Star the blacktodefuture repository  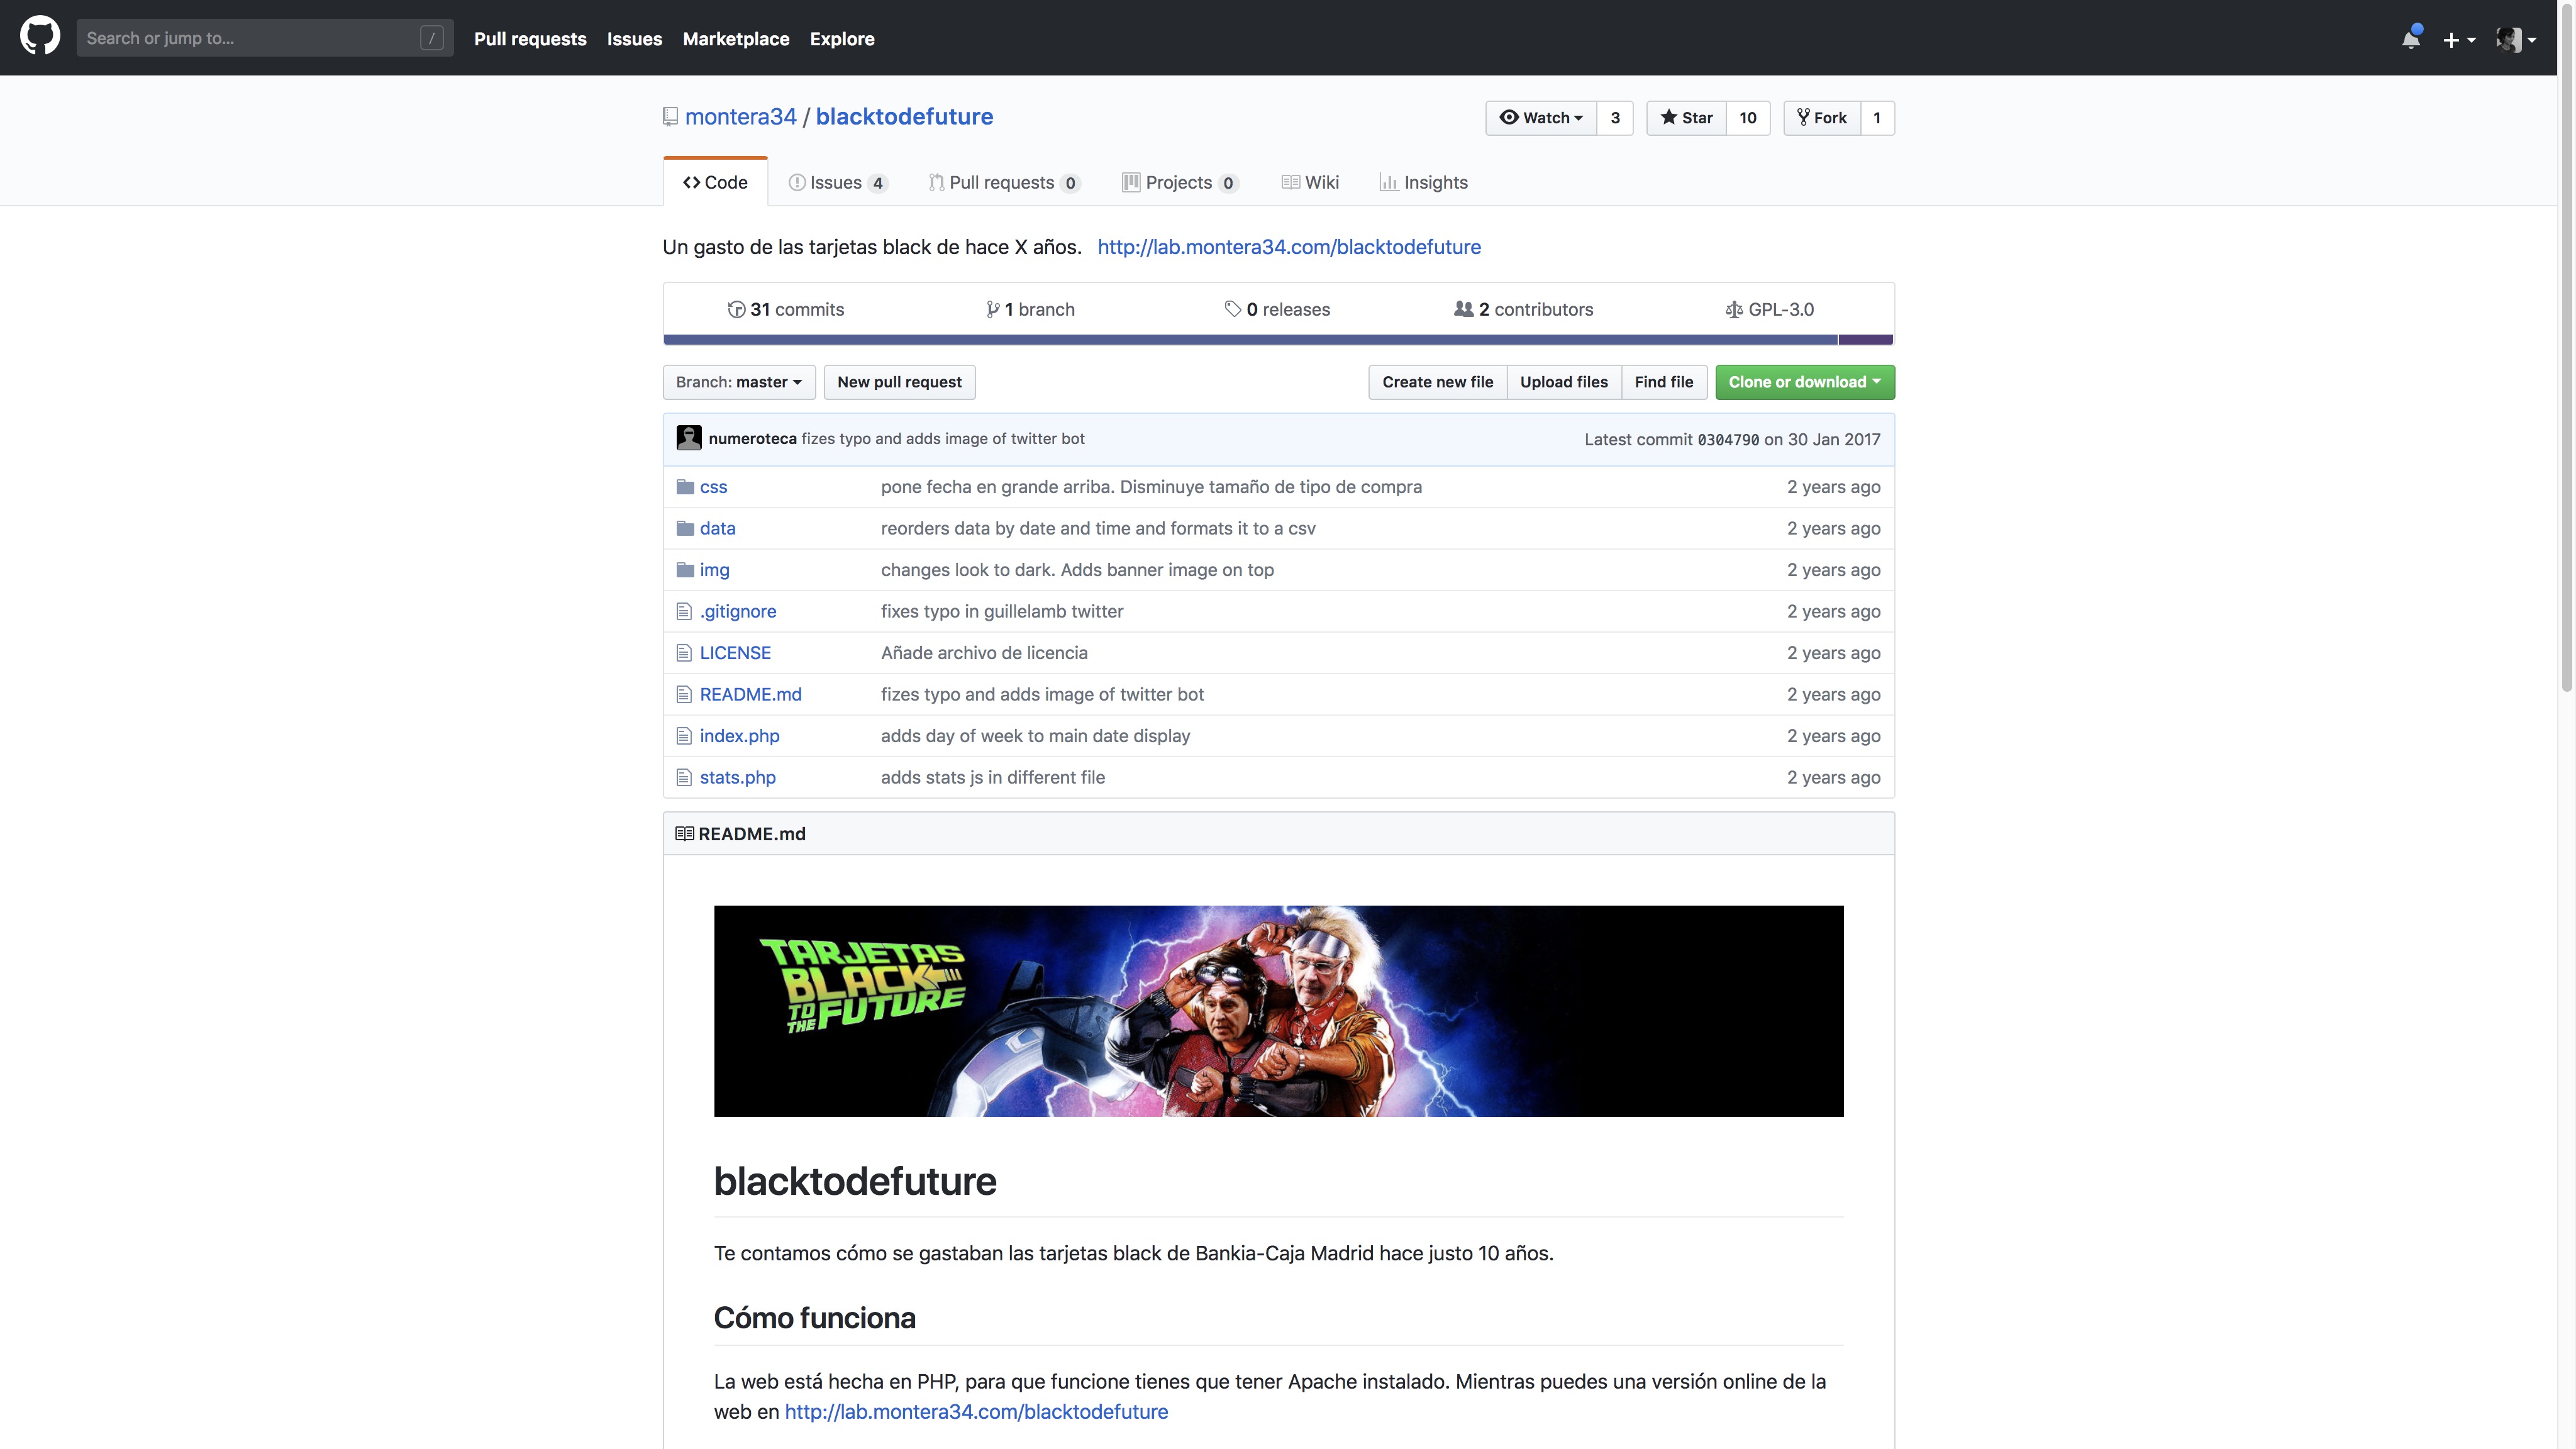1687,118
